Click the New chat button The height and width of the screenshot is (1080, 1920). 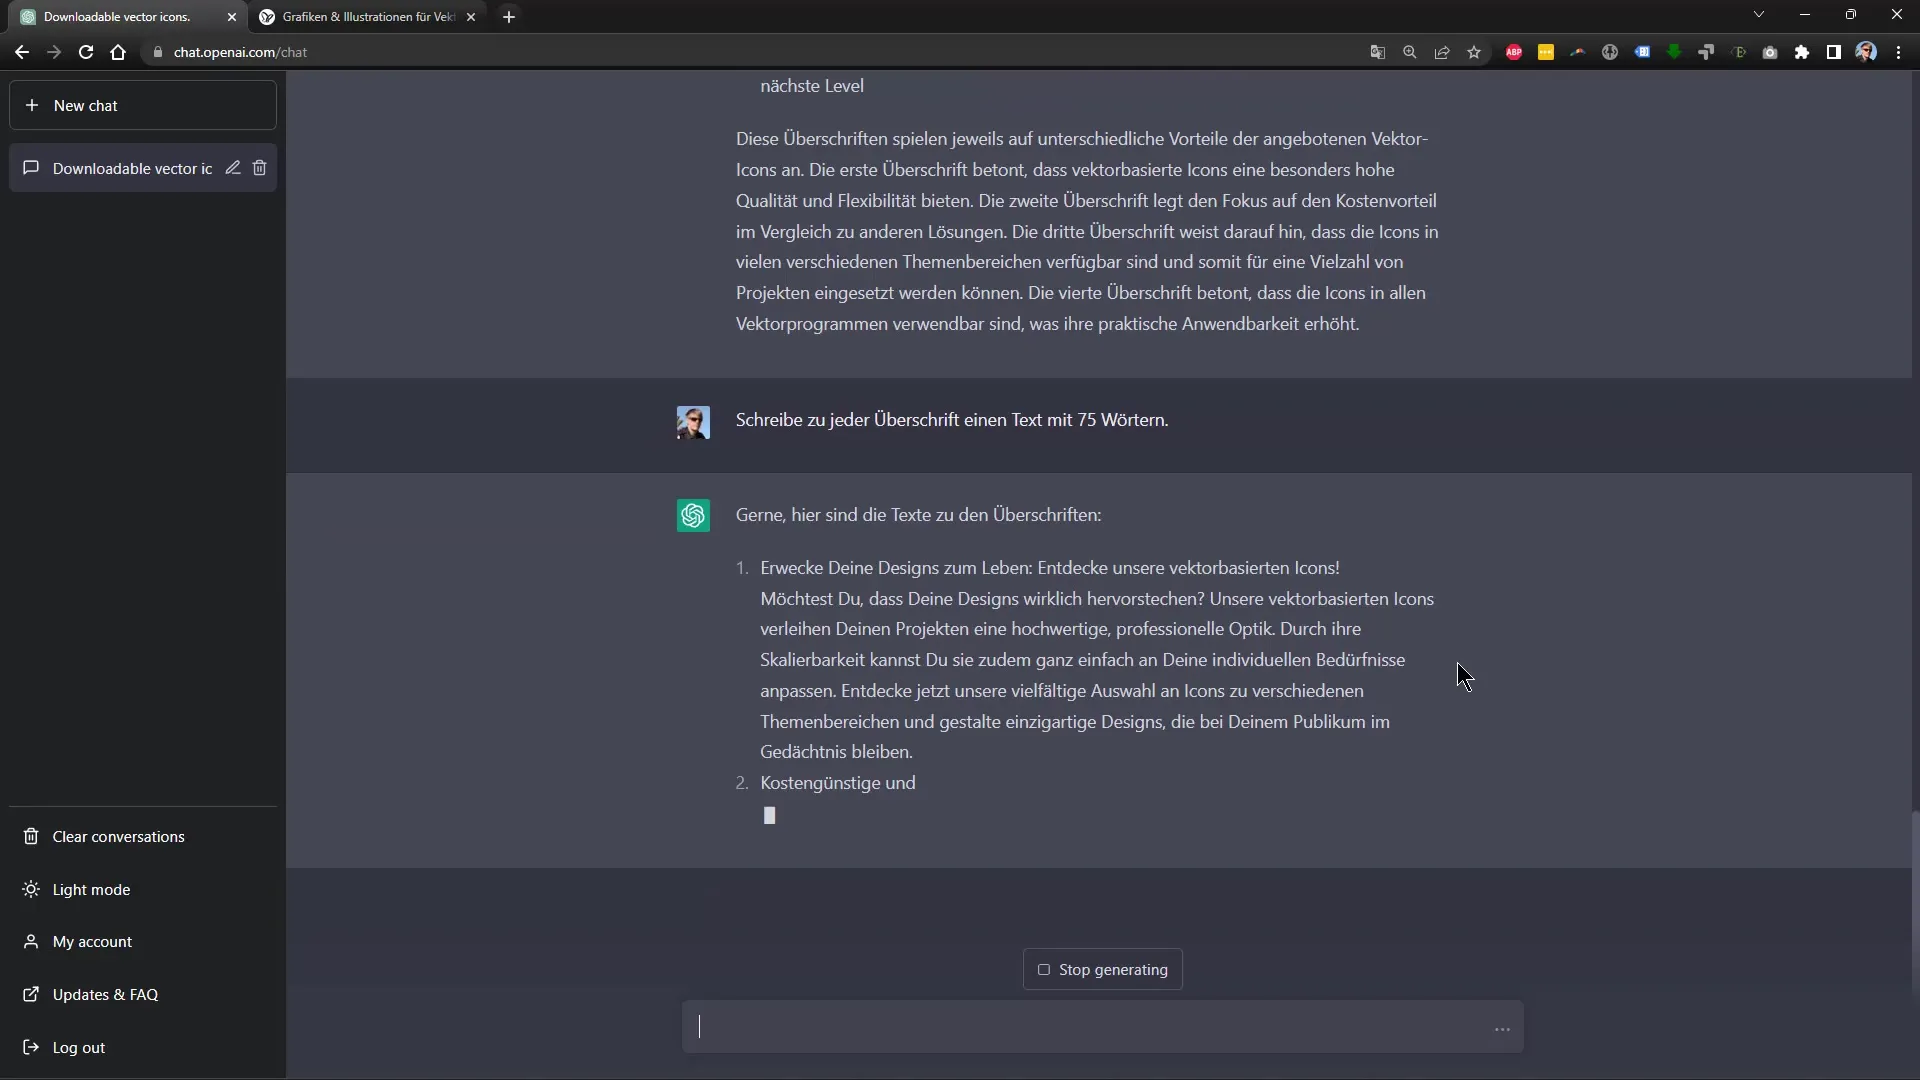[x=144, y=104]
